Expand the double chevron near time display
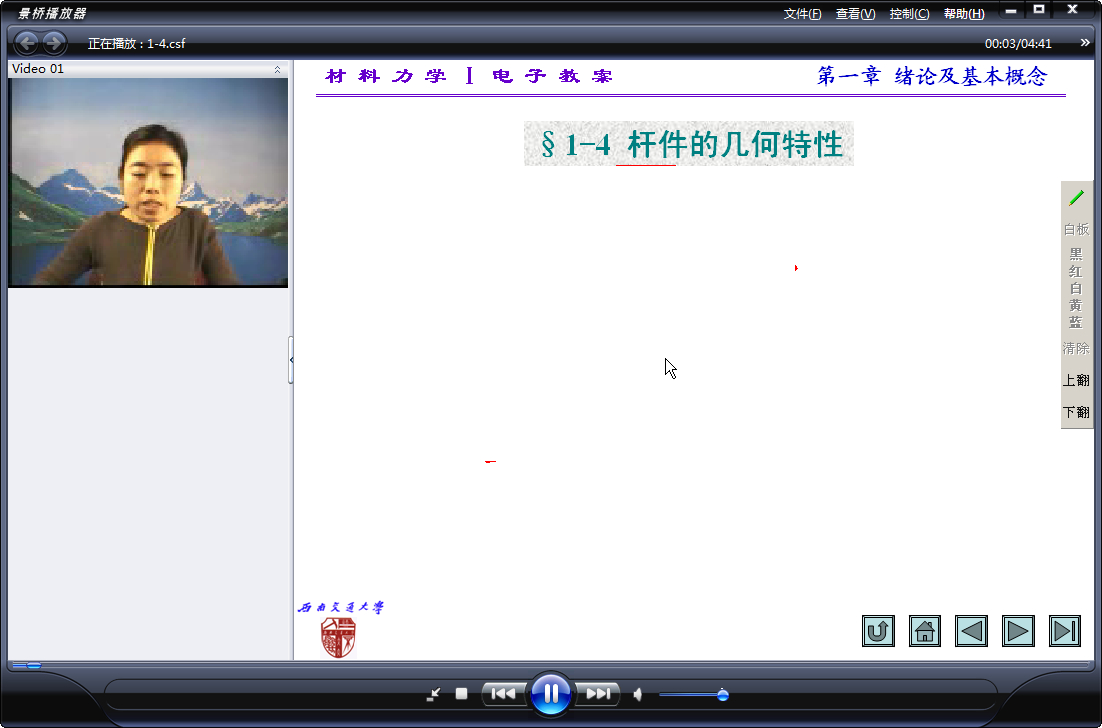The image size is (1102, 728). (1085, 43)
